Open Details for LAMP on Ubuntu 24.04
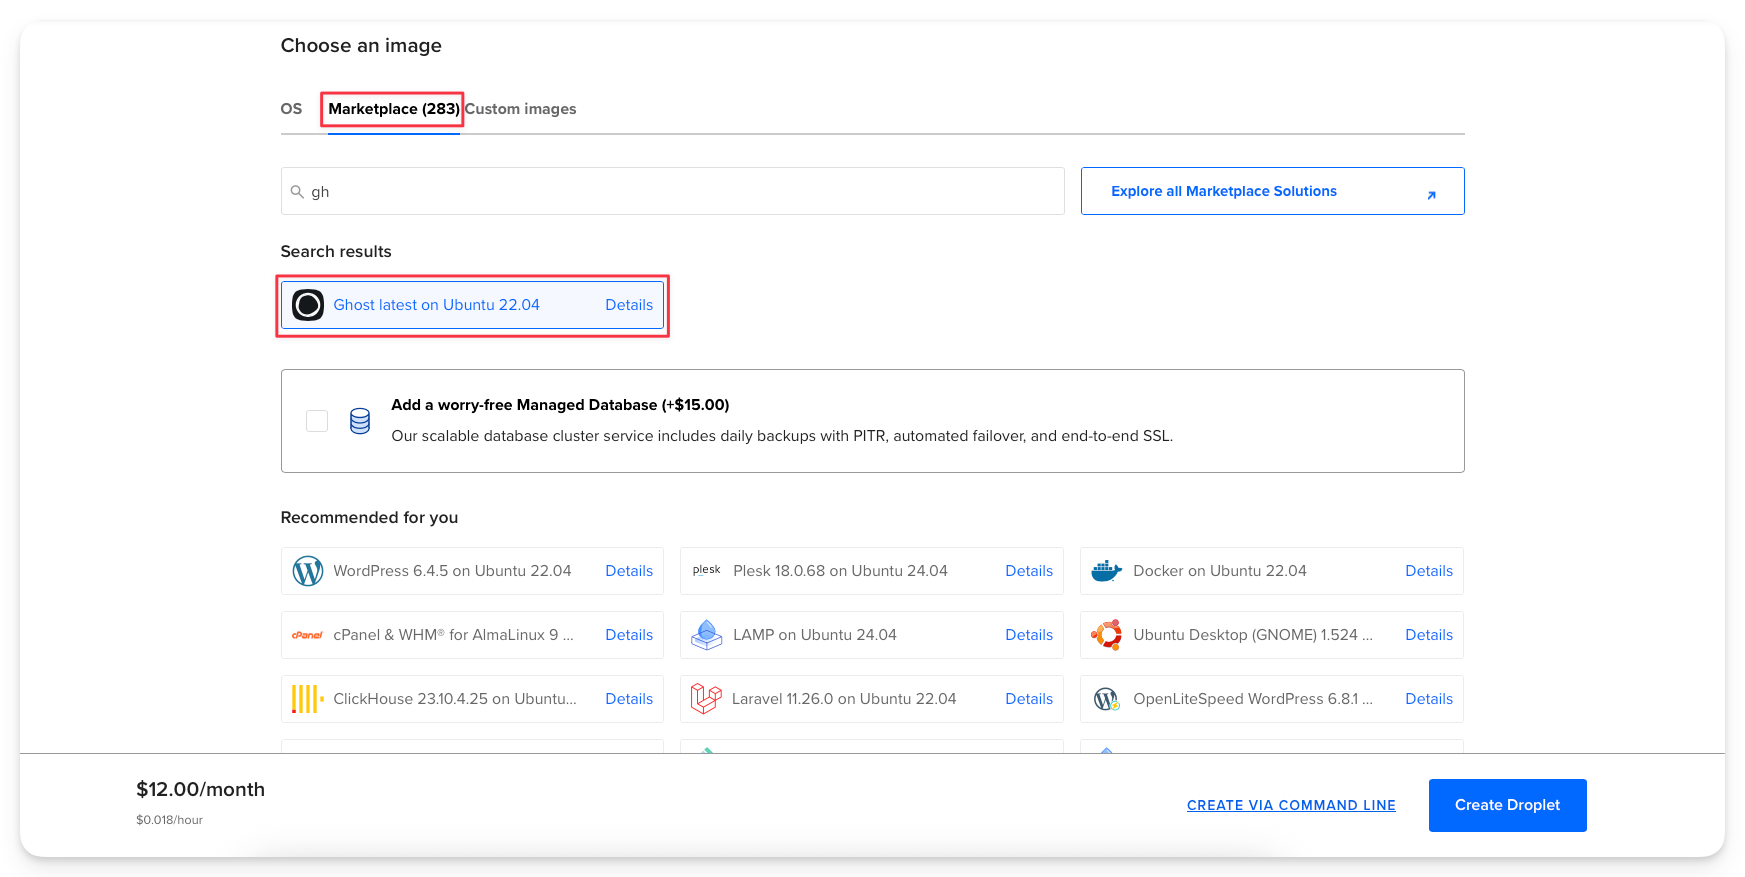 pyautogui.click(x=1029, y=635)
